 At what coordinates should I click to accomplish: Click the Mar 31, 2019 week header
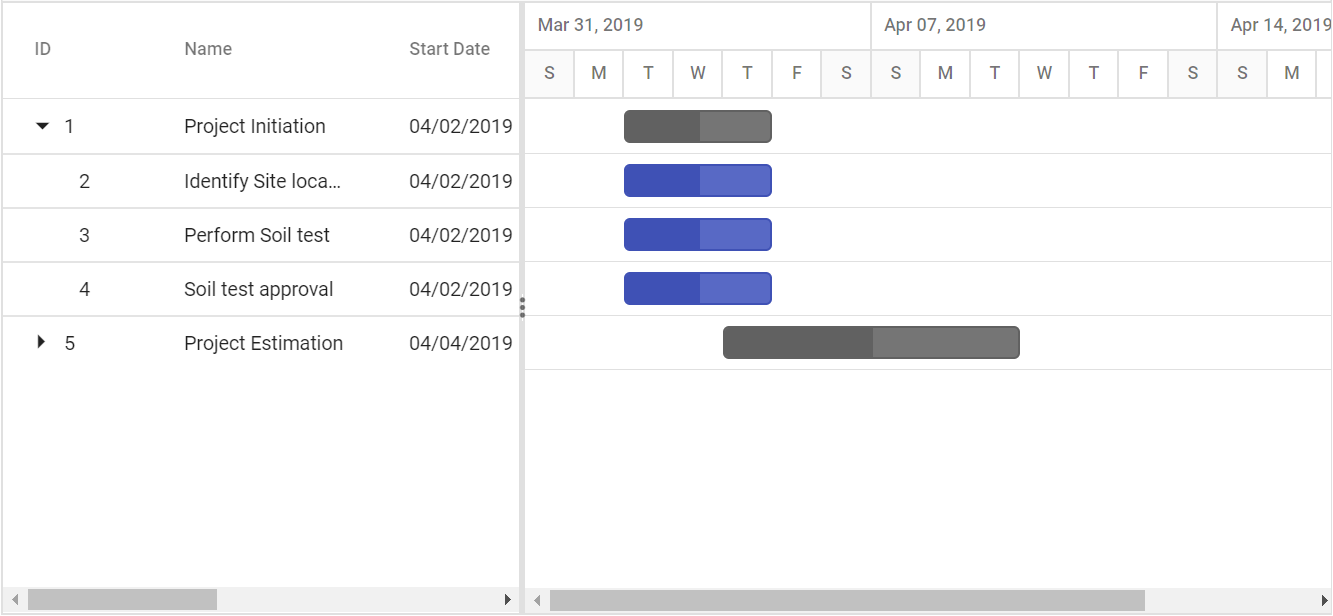tap(697, 25)
